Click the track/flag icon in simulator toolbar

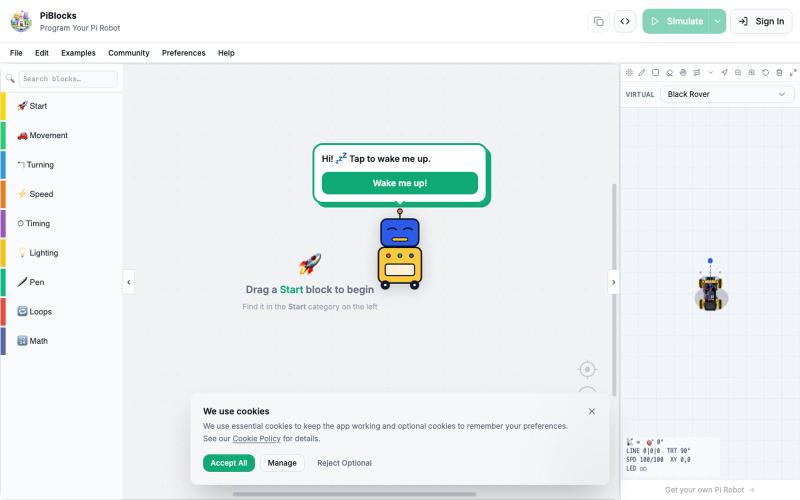[x=697, y=72]
